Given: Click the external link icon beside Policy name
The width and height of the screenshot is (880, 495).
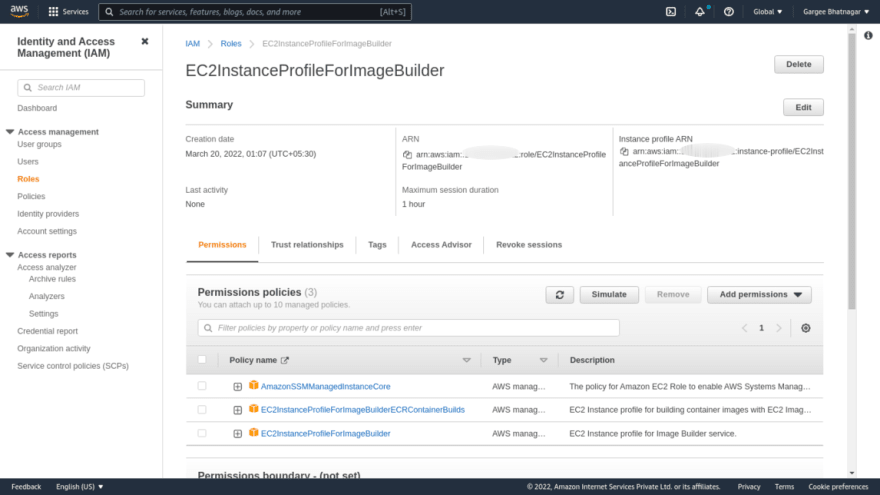Looking at the screenshot, I should (285, 360).
